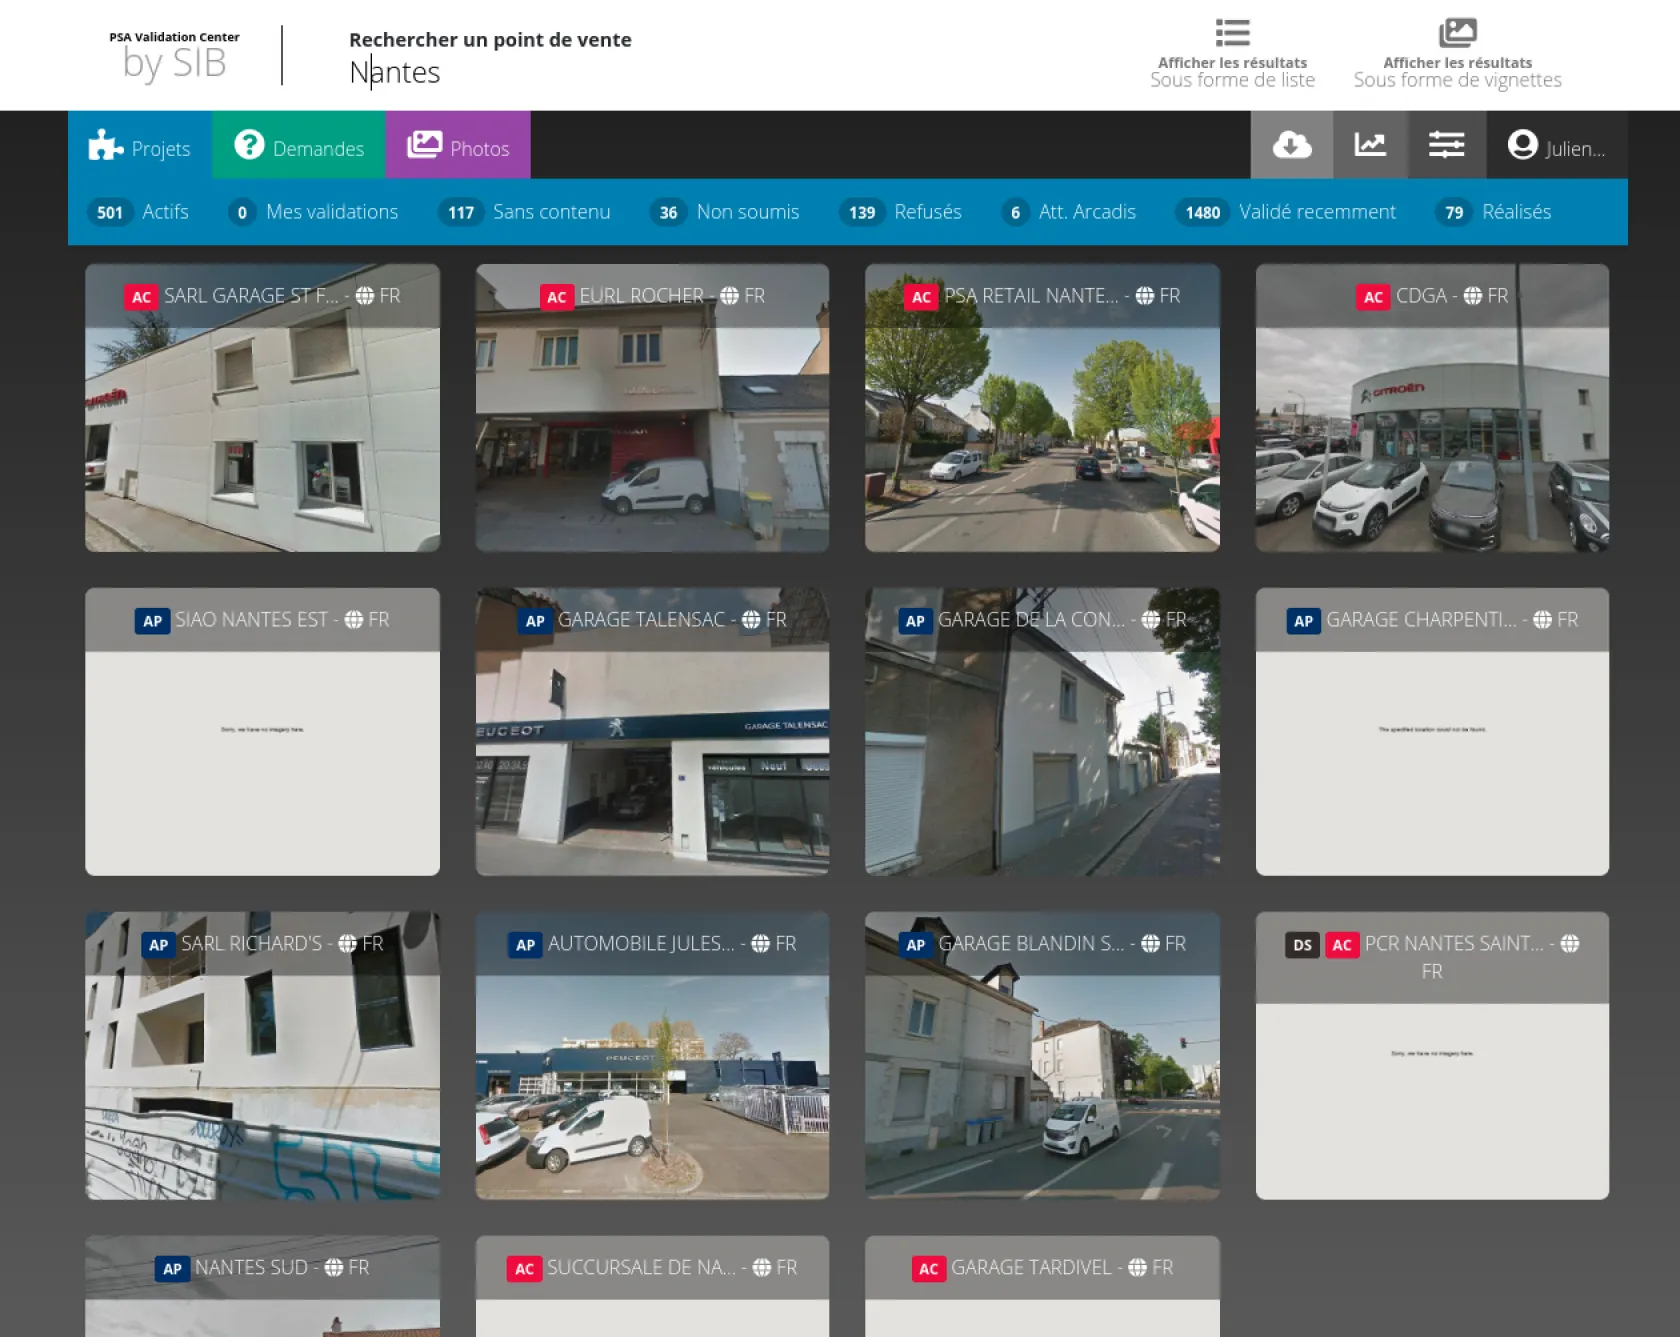Show results as a list

point(1232,55)
